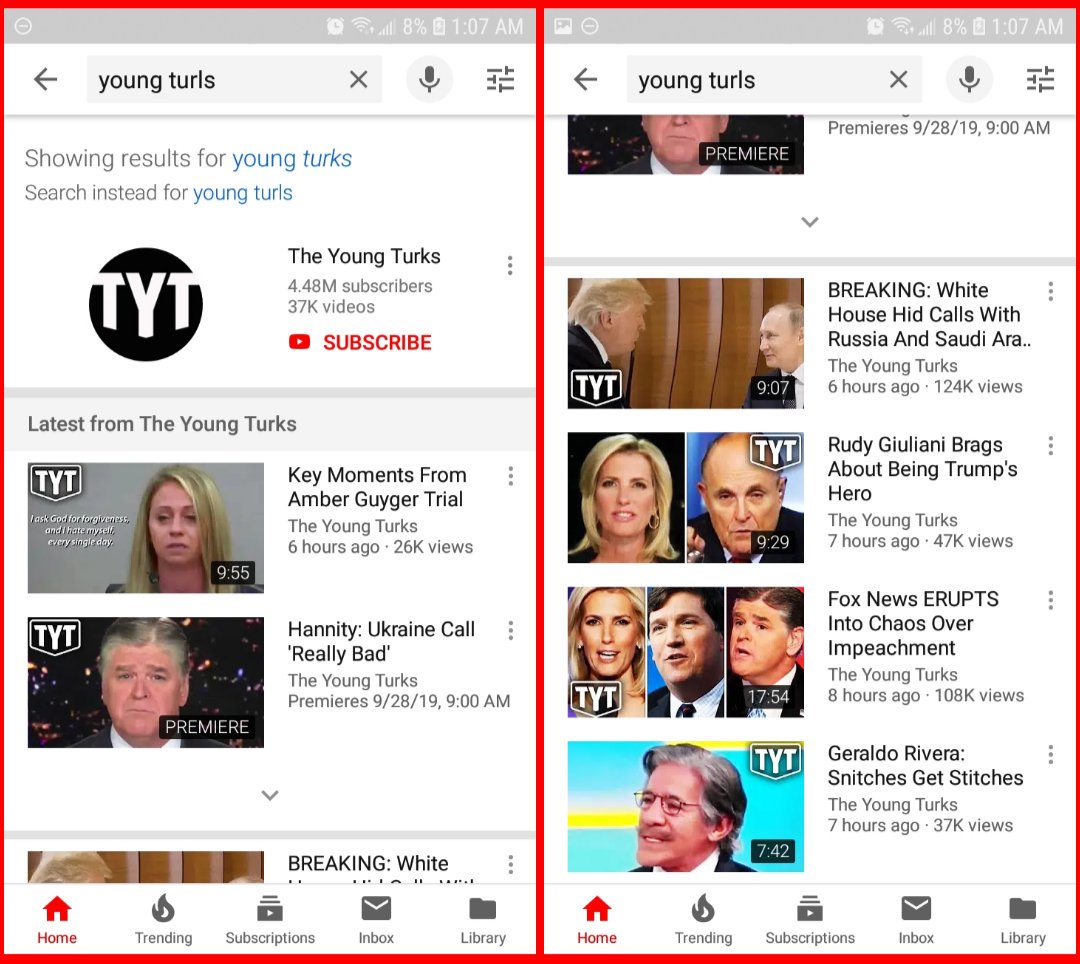Image resolution: width=1080 pixels, height=964 pixels.
Task: Expand more latest videos on right screen
Action: pyautogui.click(x=810, y=222)
